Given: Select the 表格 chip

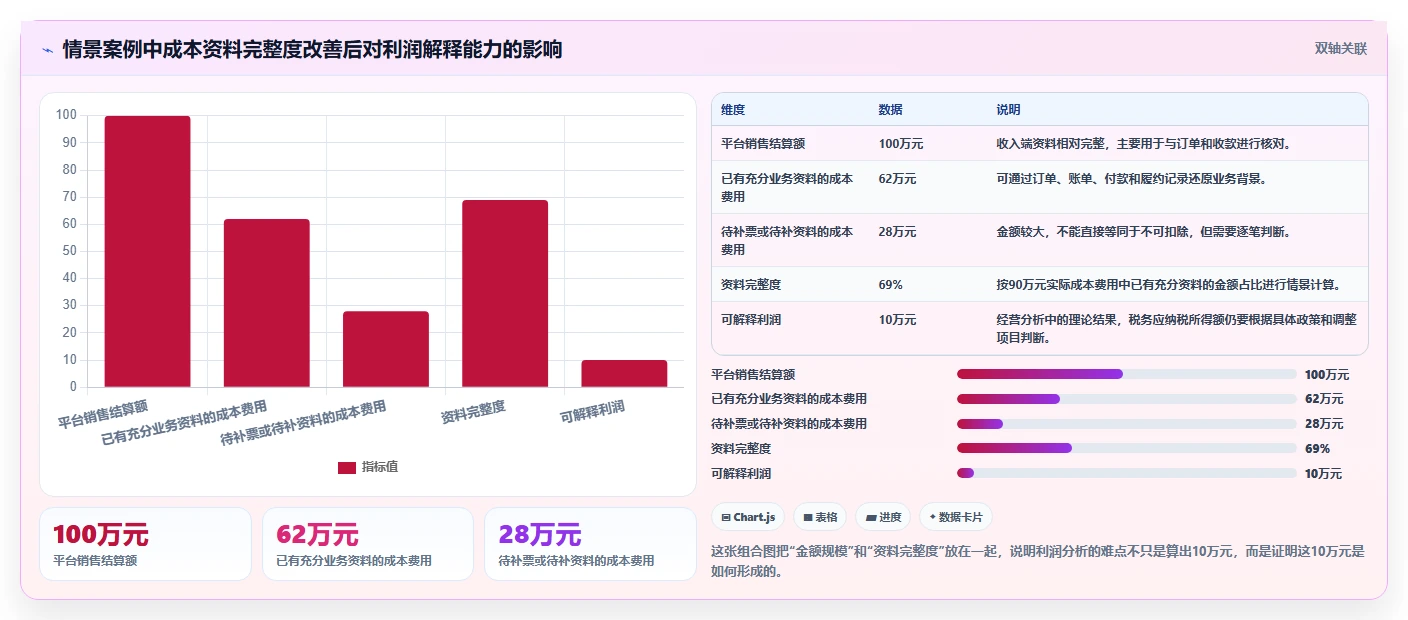Looking at the screenshot, I should (820, 517).
